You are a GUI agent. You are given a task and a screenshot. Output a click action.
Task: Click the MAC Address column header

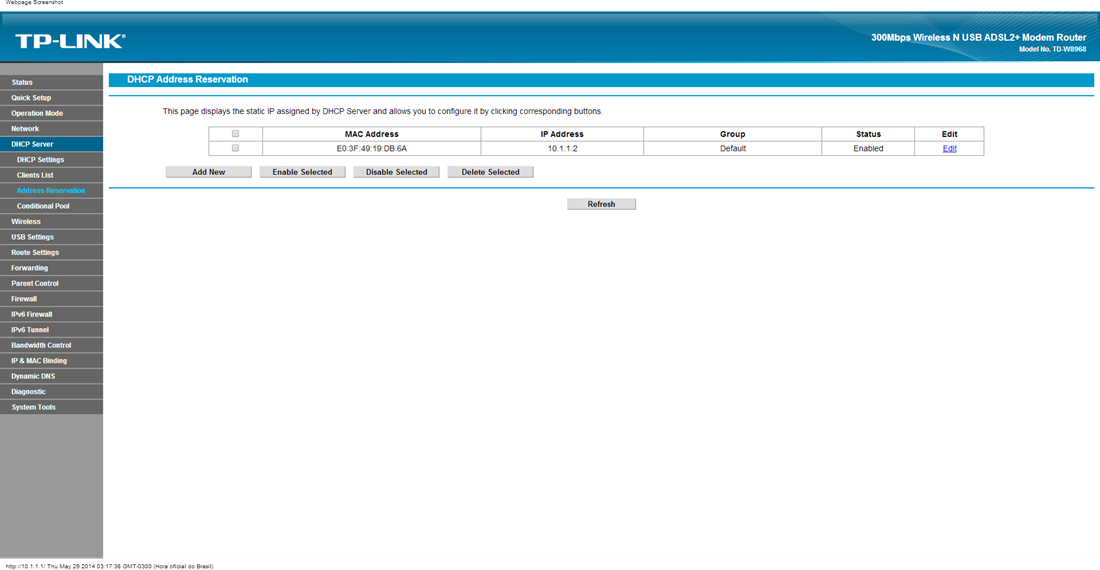(x=371, y=134)
